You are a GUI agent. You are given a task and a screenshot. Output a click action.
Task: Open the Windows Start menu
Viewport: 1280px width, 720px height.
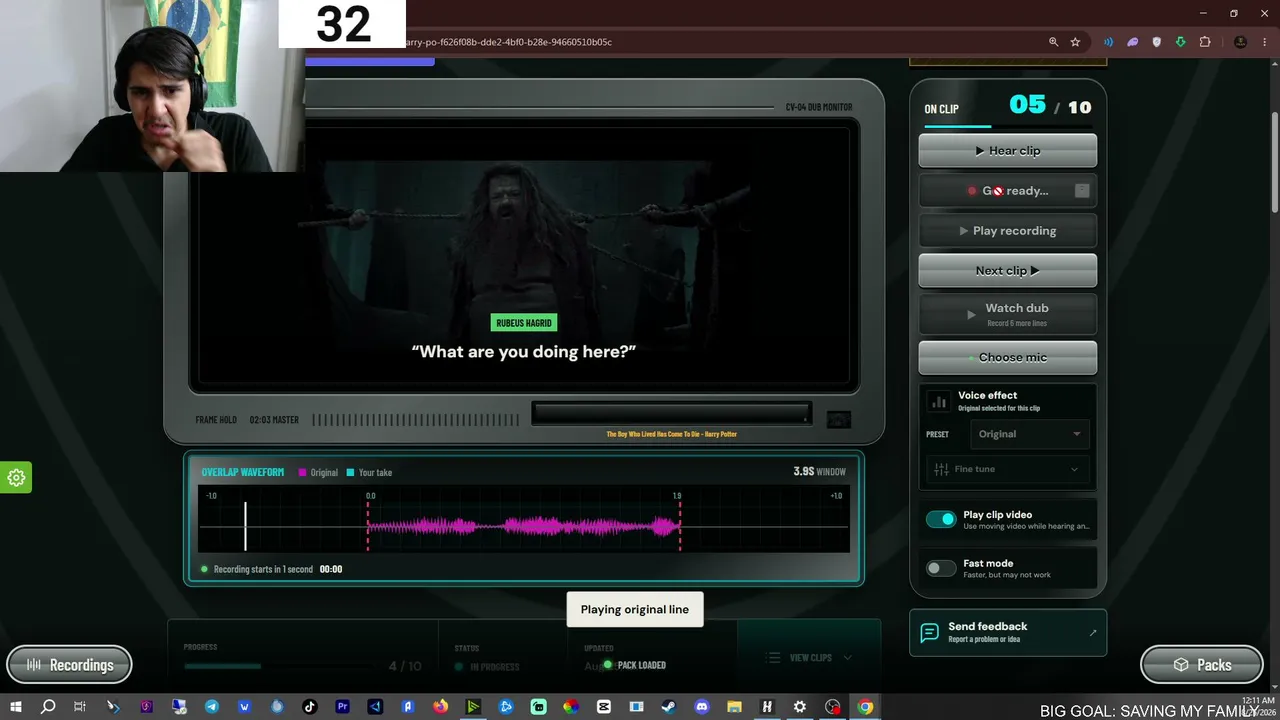(16, 707)
